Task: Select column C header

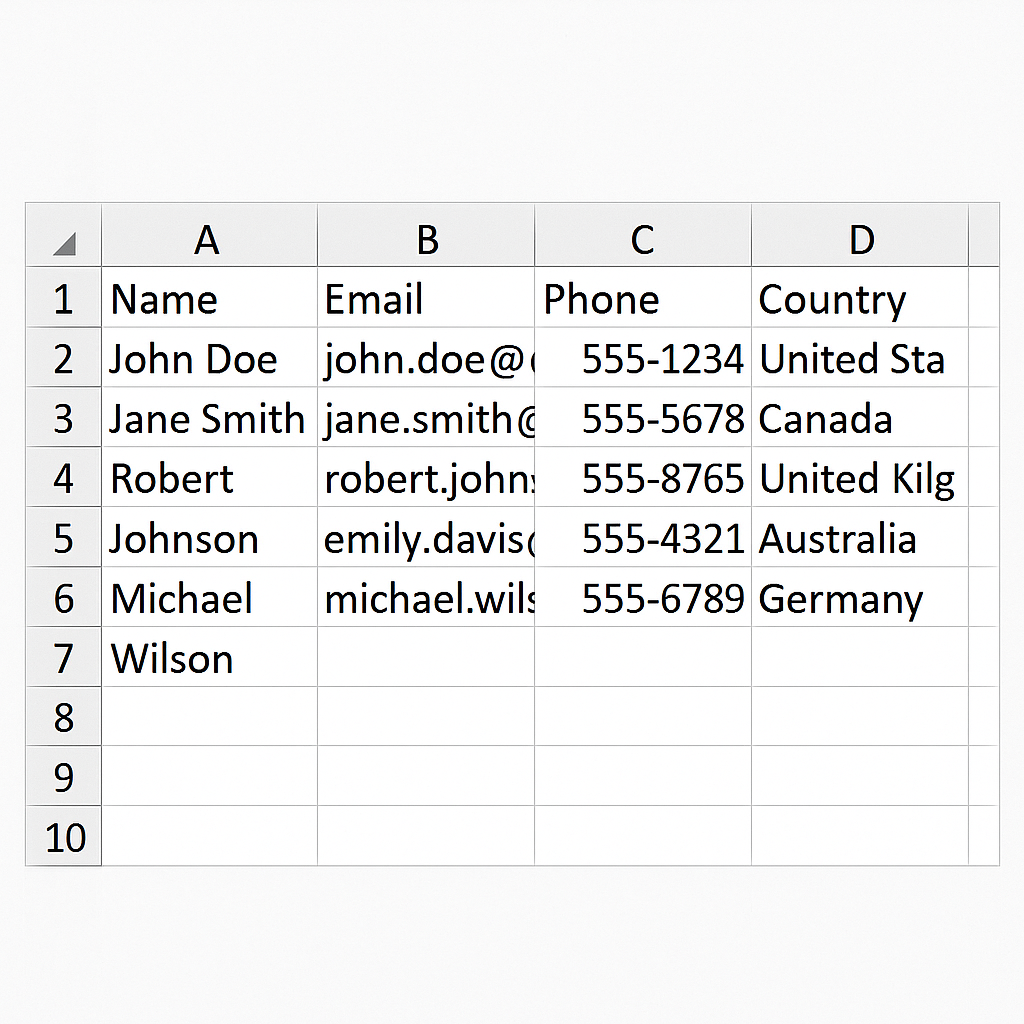Action: coord(643,236)
